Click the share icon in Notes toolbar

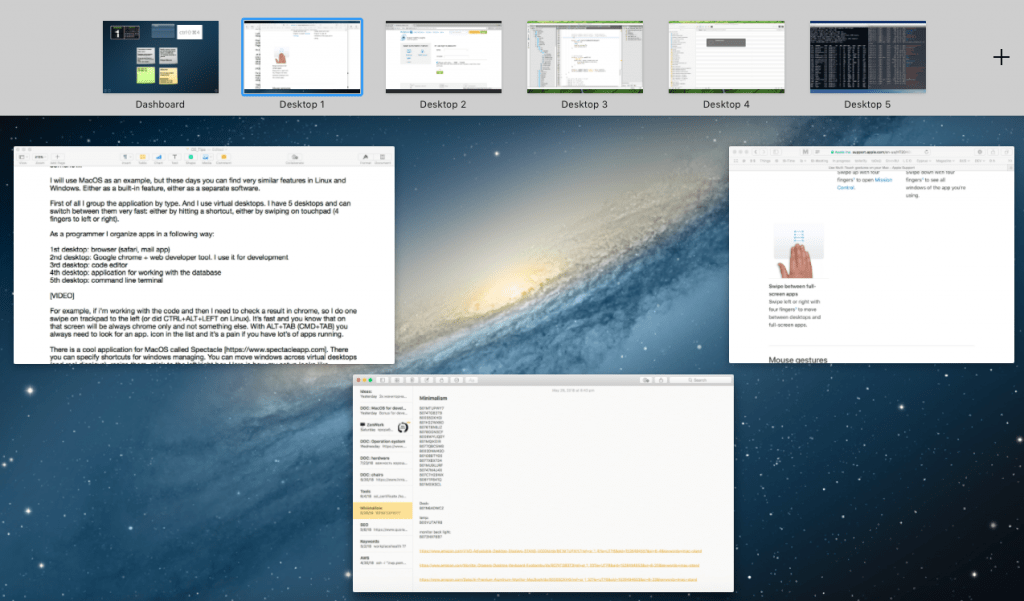(661, 380)
